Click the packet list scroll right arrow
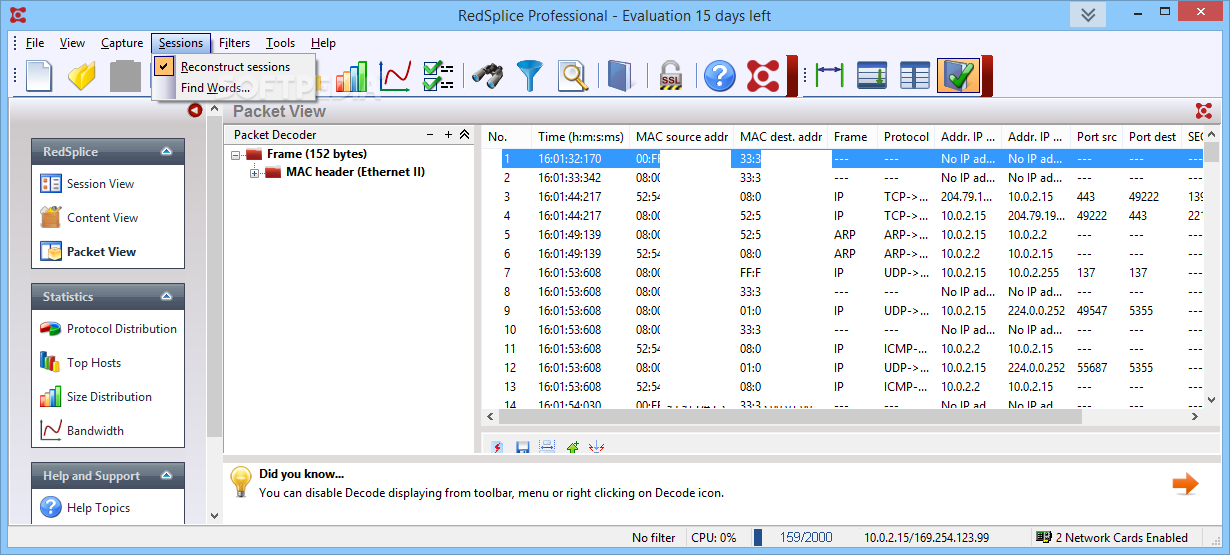 [1195, 416]
